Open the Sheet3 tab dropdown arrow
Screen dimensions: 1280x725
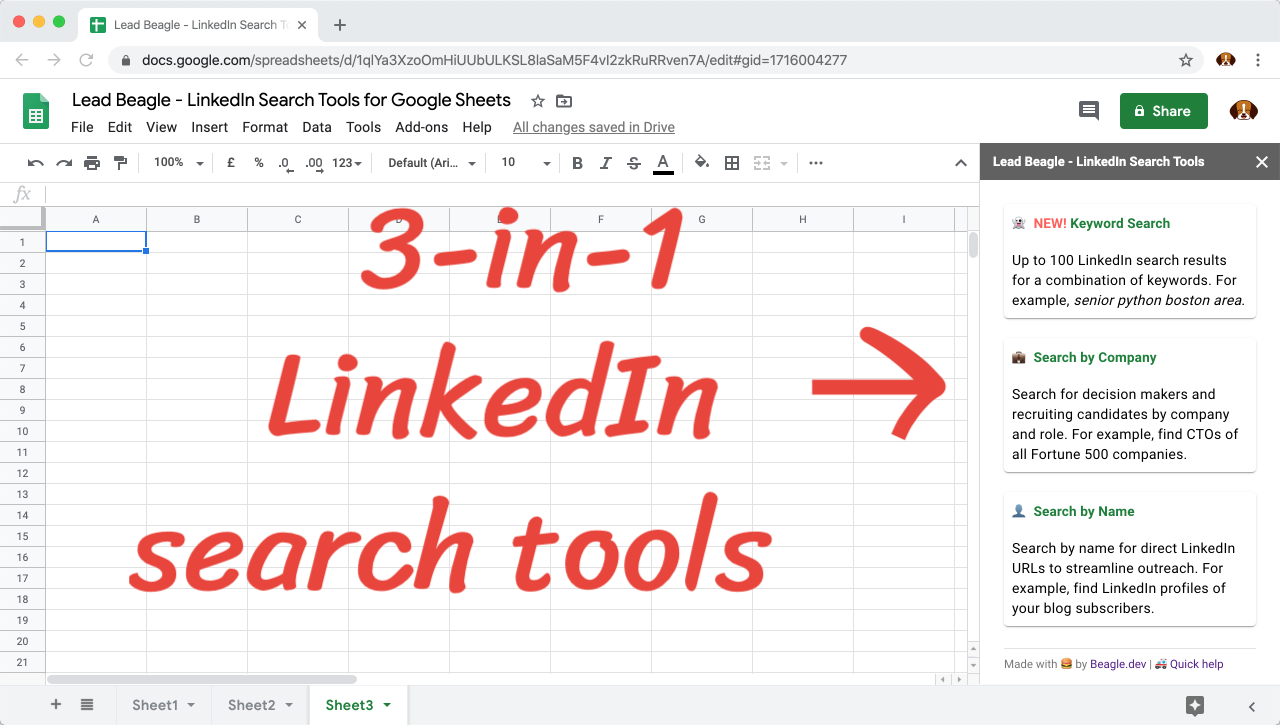point(387,706)
